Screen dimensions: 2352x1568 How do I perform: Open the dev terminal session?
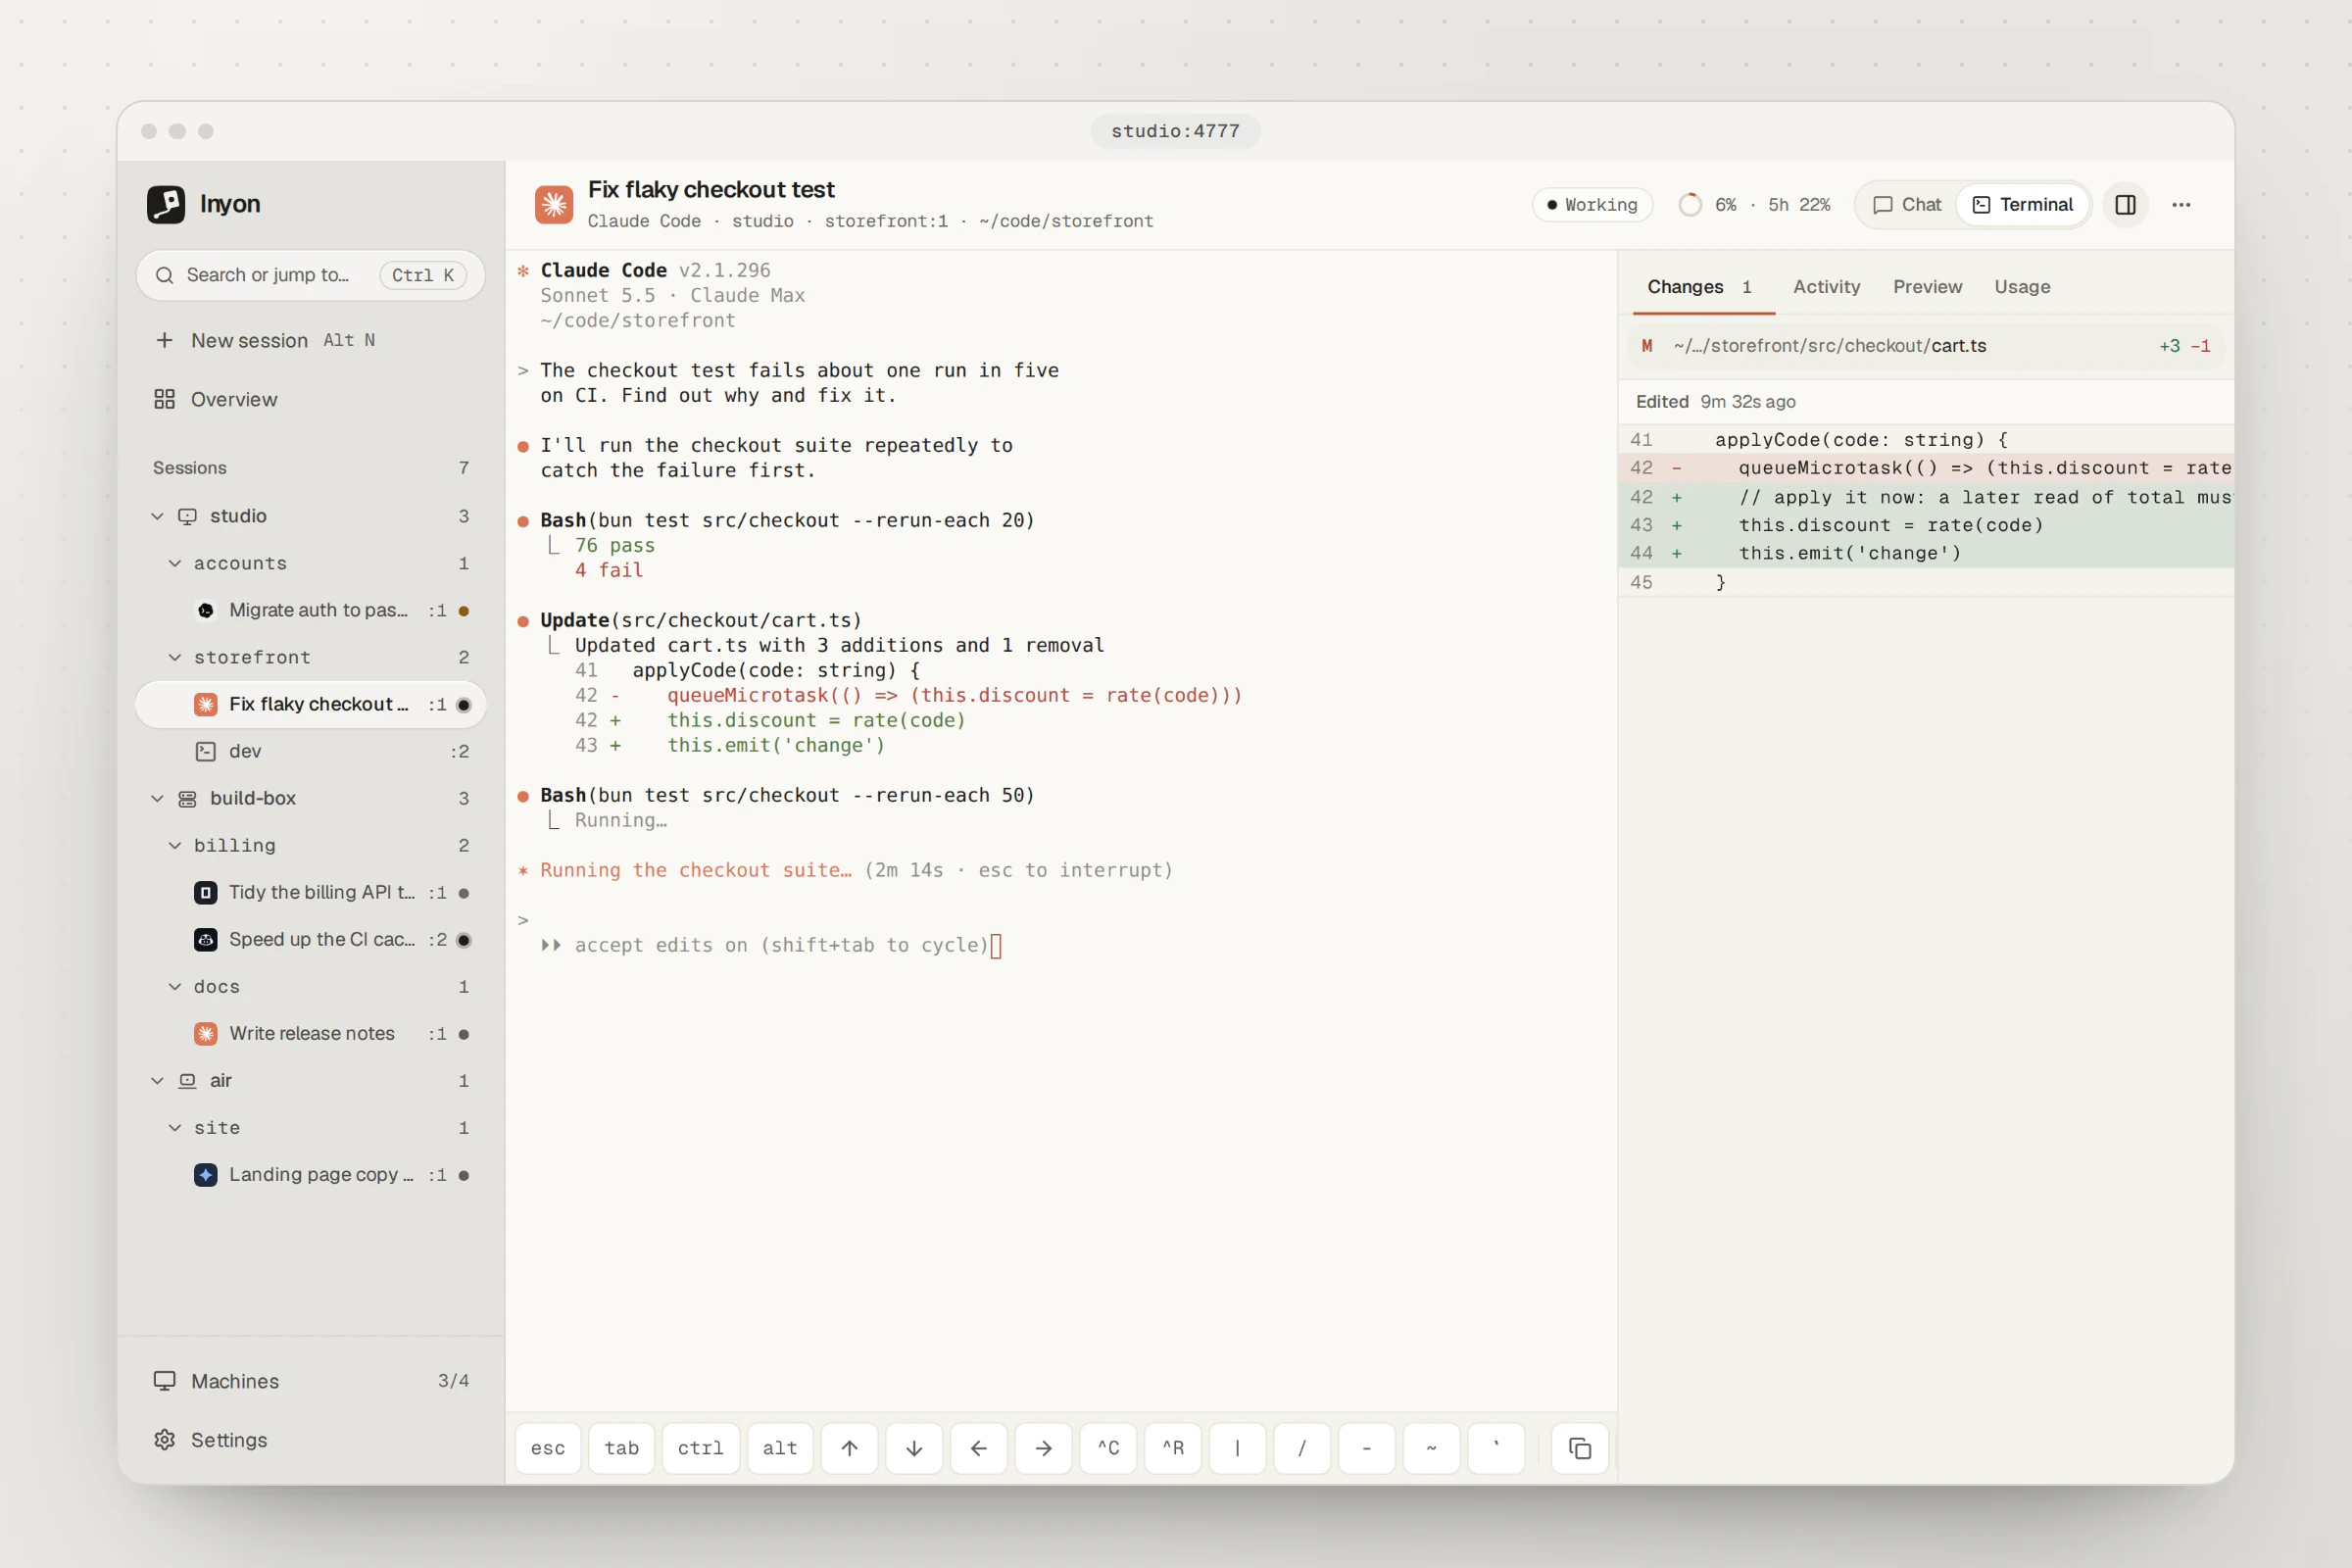click(310, 751)
